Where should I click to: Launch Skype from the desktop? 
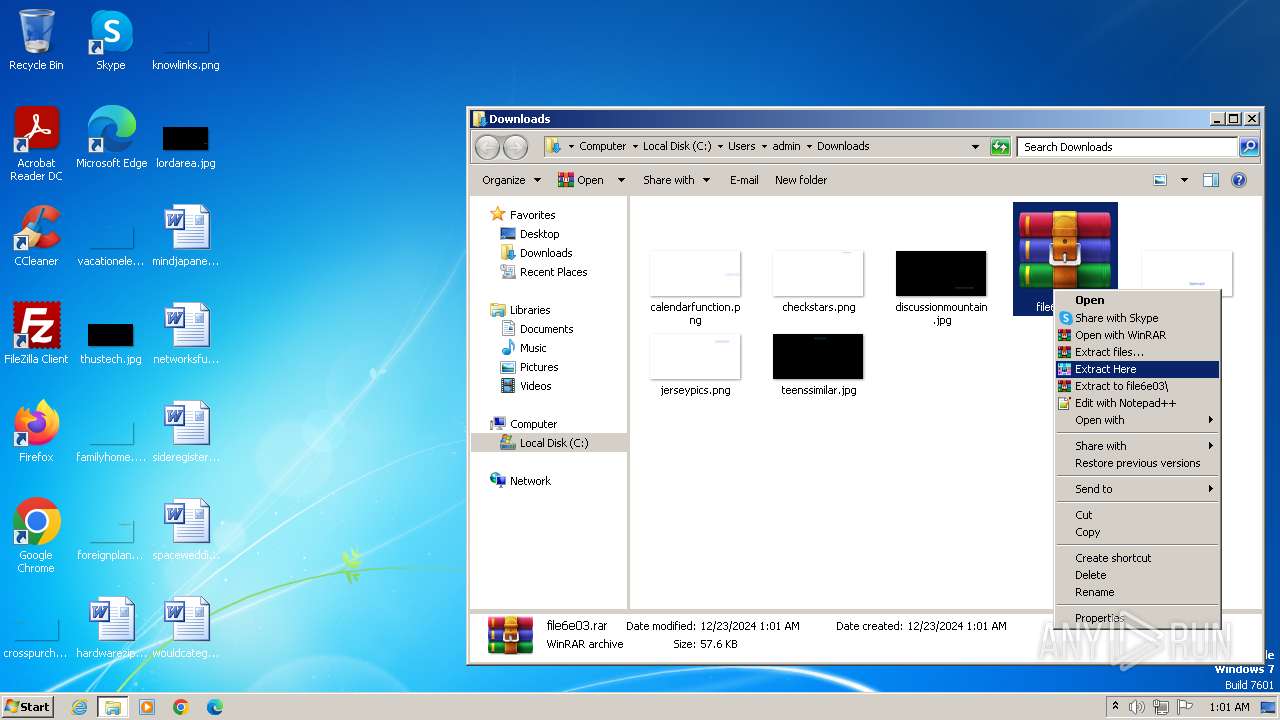coord(110,40)
